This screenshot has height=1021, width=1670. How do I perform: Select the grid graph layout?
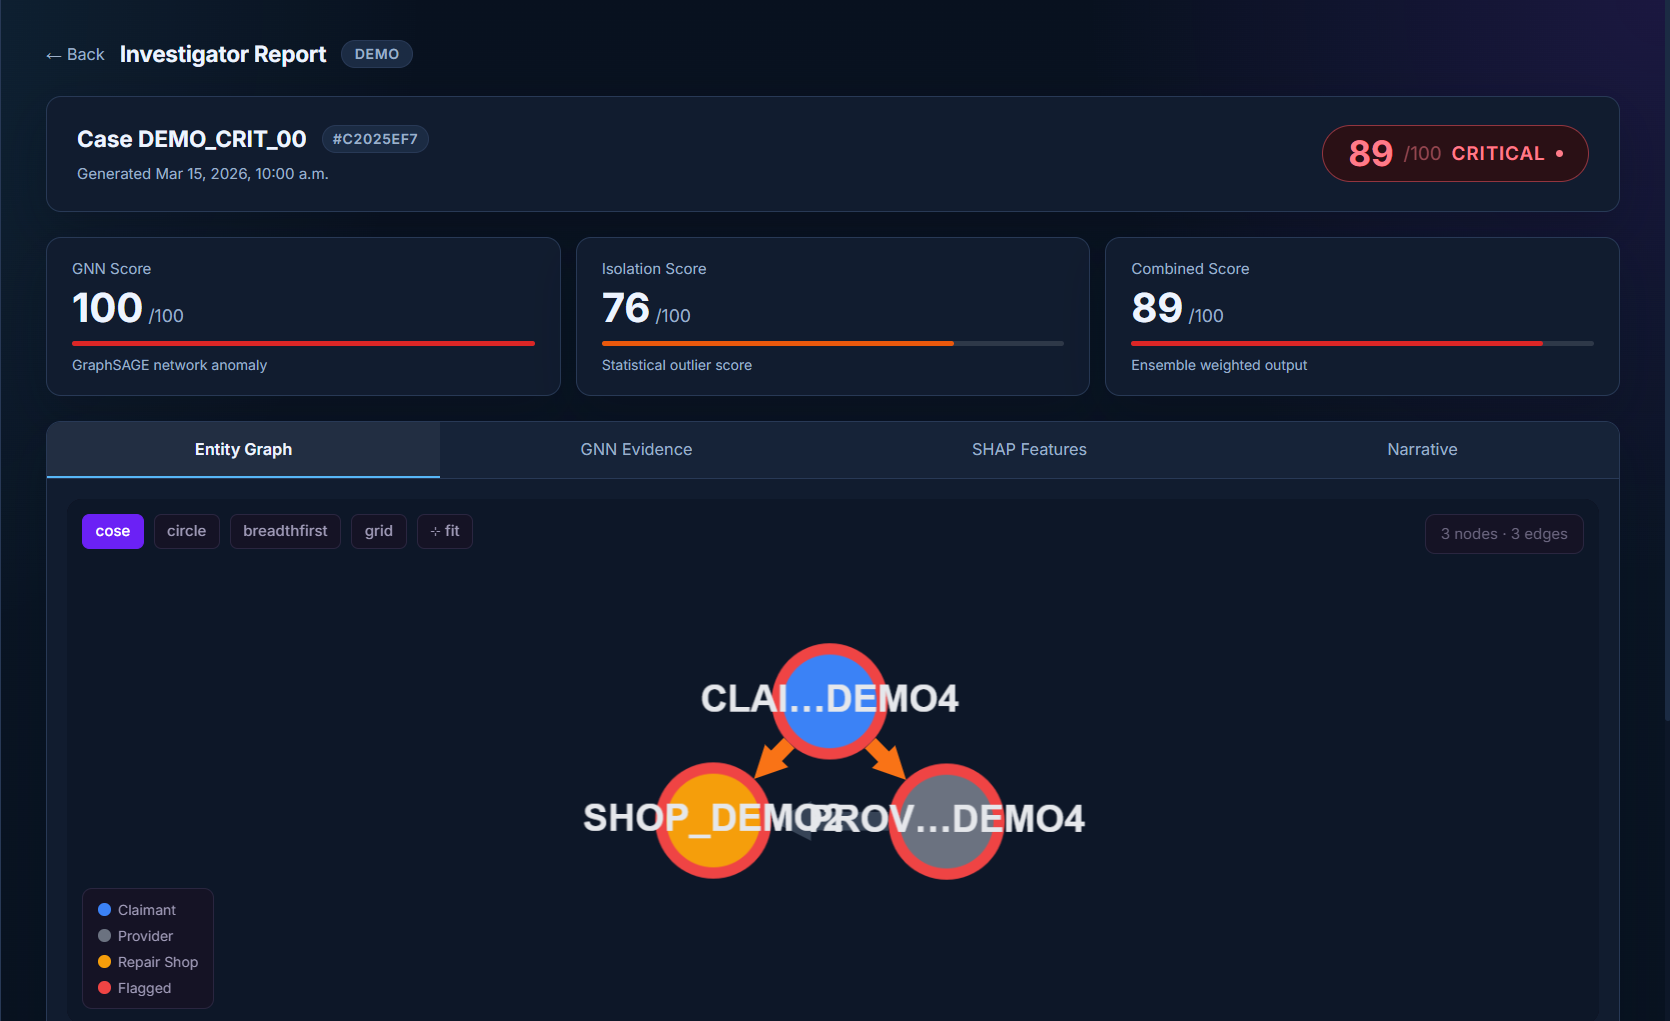point(379,531)
